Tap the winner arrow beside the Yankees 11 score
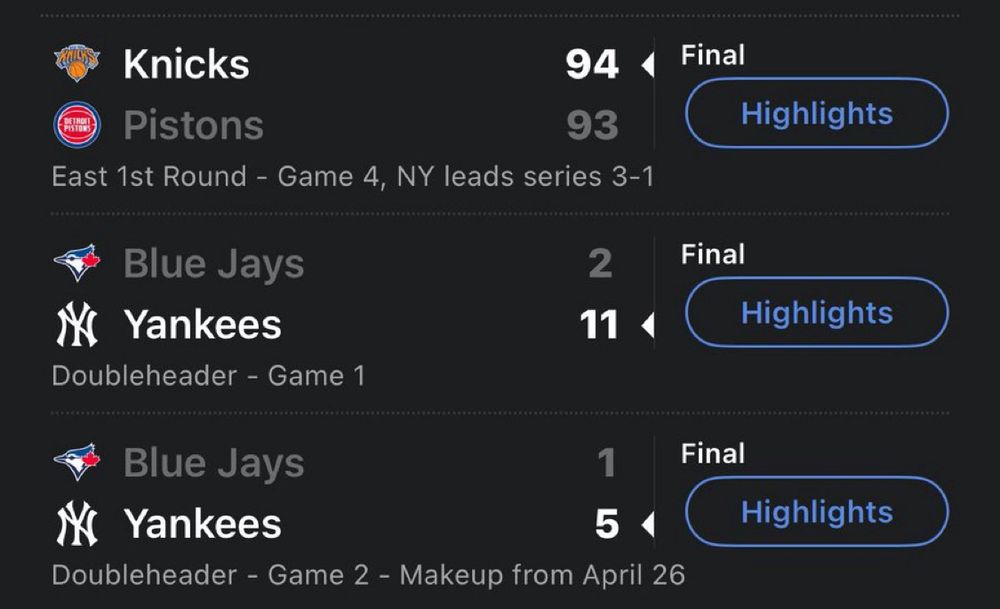This screenshot has width=1000, height=609. point(646,325)
